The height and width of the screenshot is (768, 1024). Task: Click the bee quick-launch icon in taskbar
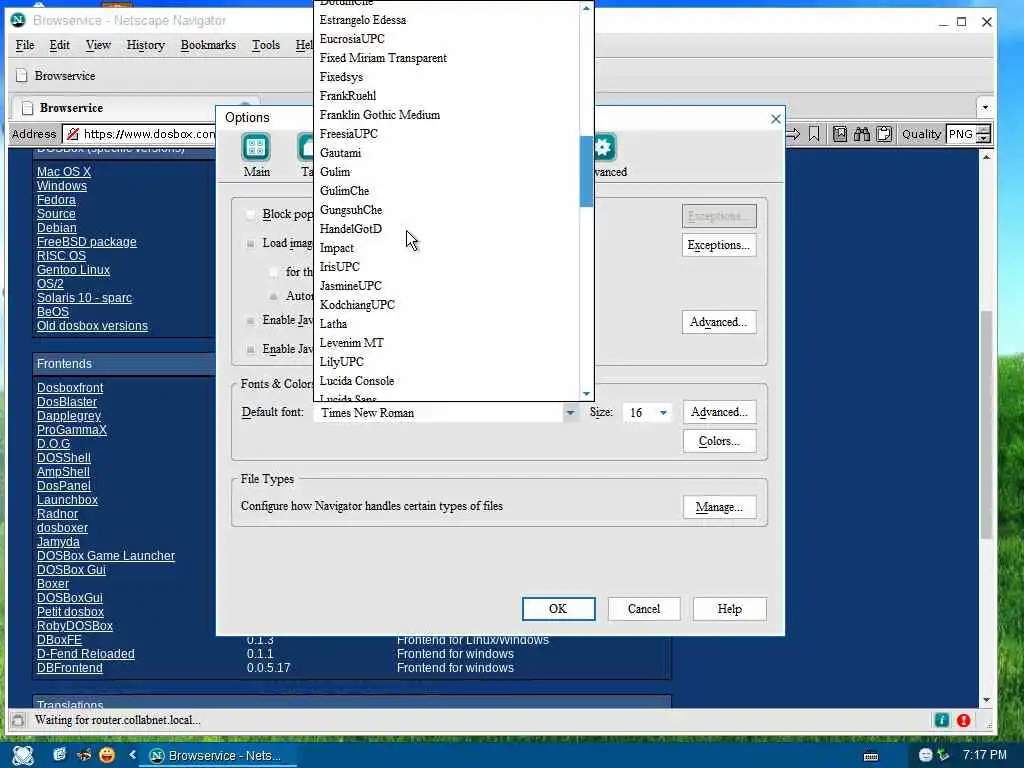pyautogui.click(x=84, y=755)
